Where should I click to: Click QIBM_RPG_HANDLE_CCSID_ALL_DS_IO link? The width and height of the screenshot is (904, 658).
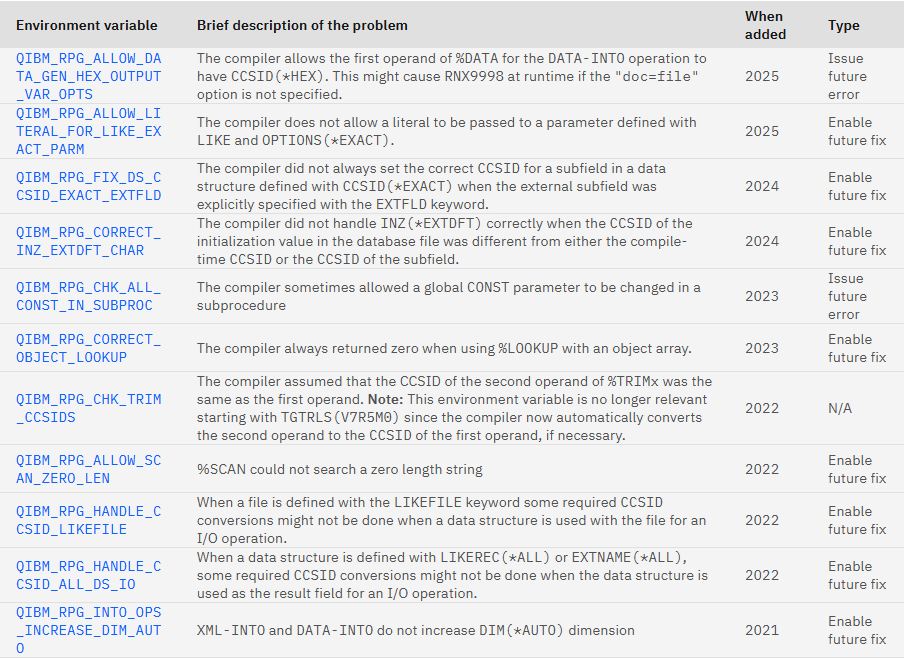[88, 575]
